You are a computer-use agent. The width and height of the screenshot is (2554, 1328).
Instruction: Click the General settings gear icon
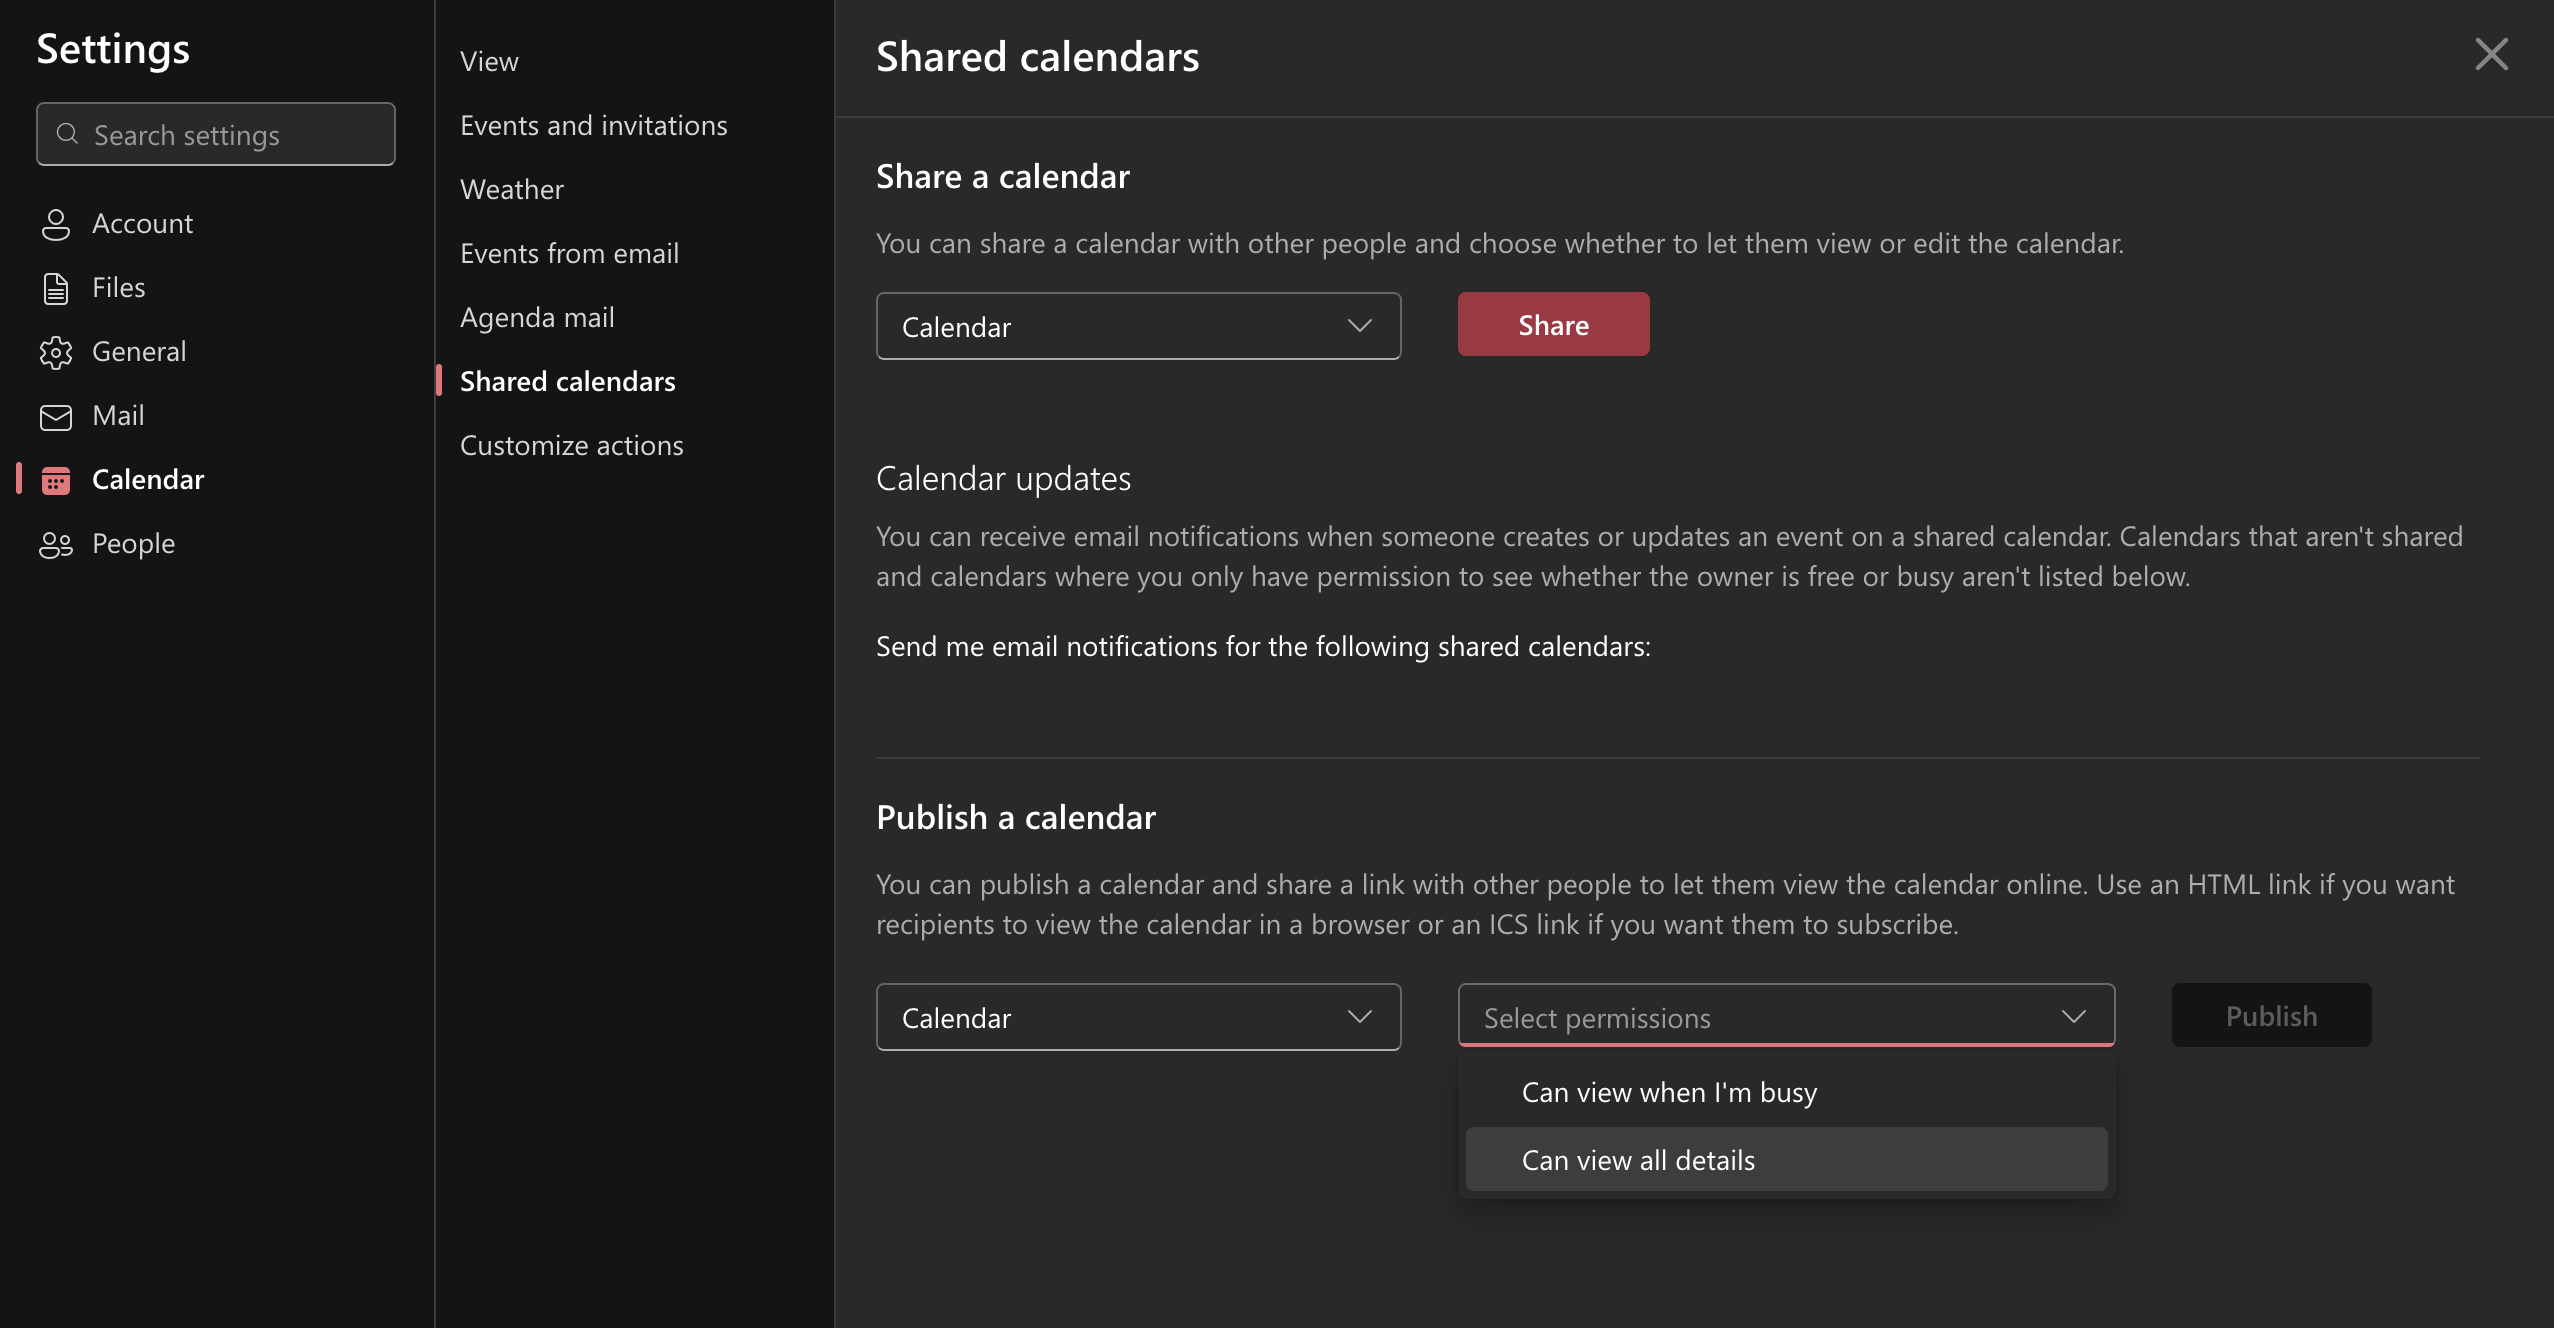57,352
